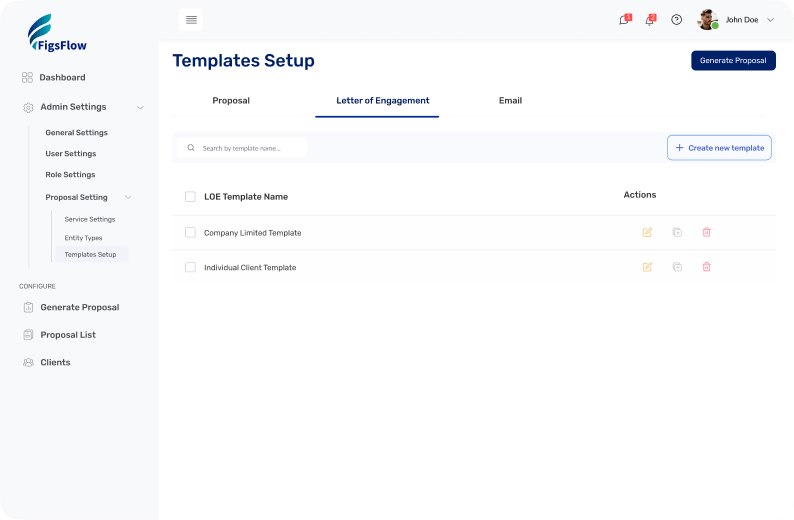Duplicate the Company Limited Template

(x=677, y=232)
